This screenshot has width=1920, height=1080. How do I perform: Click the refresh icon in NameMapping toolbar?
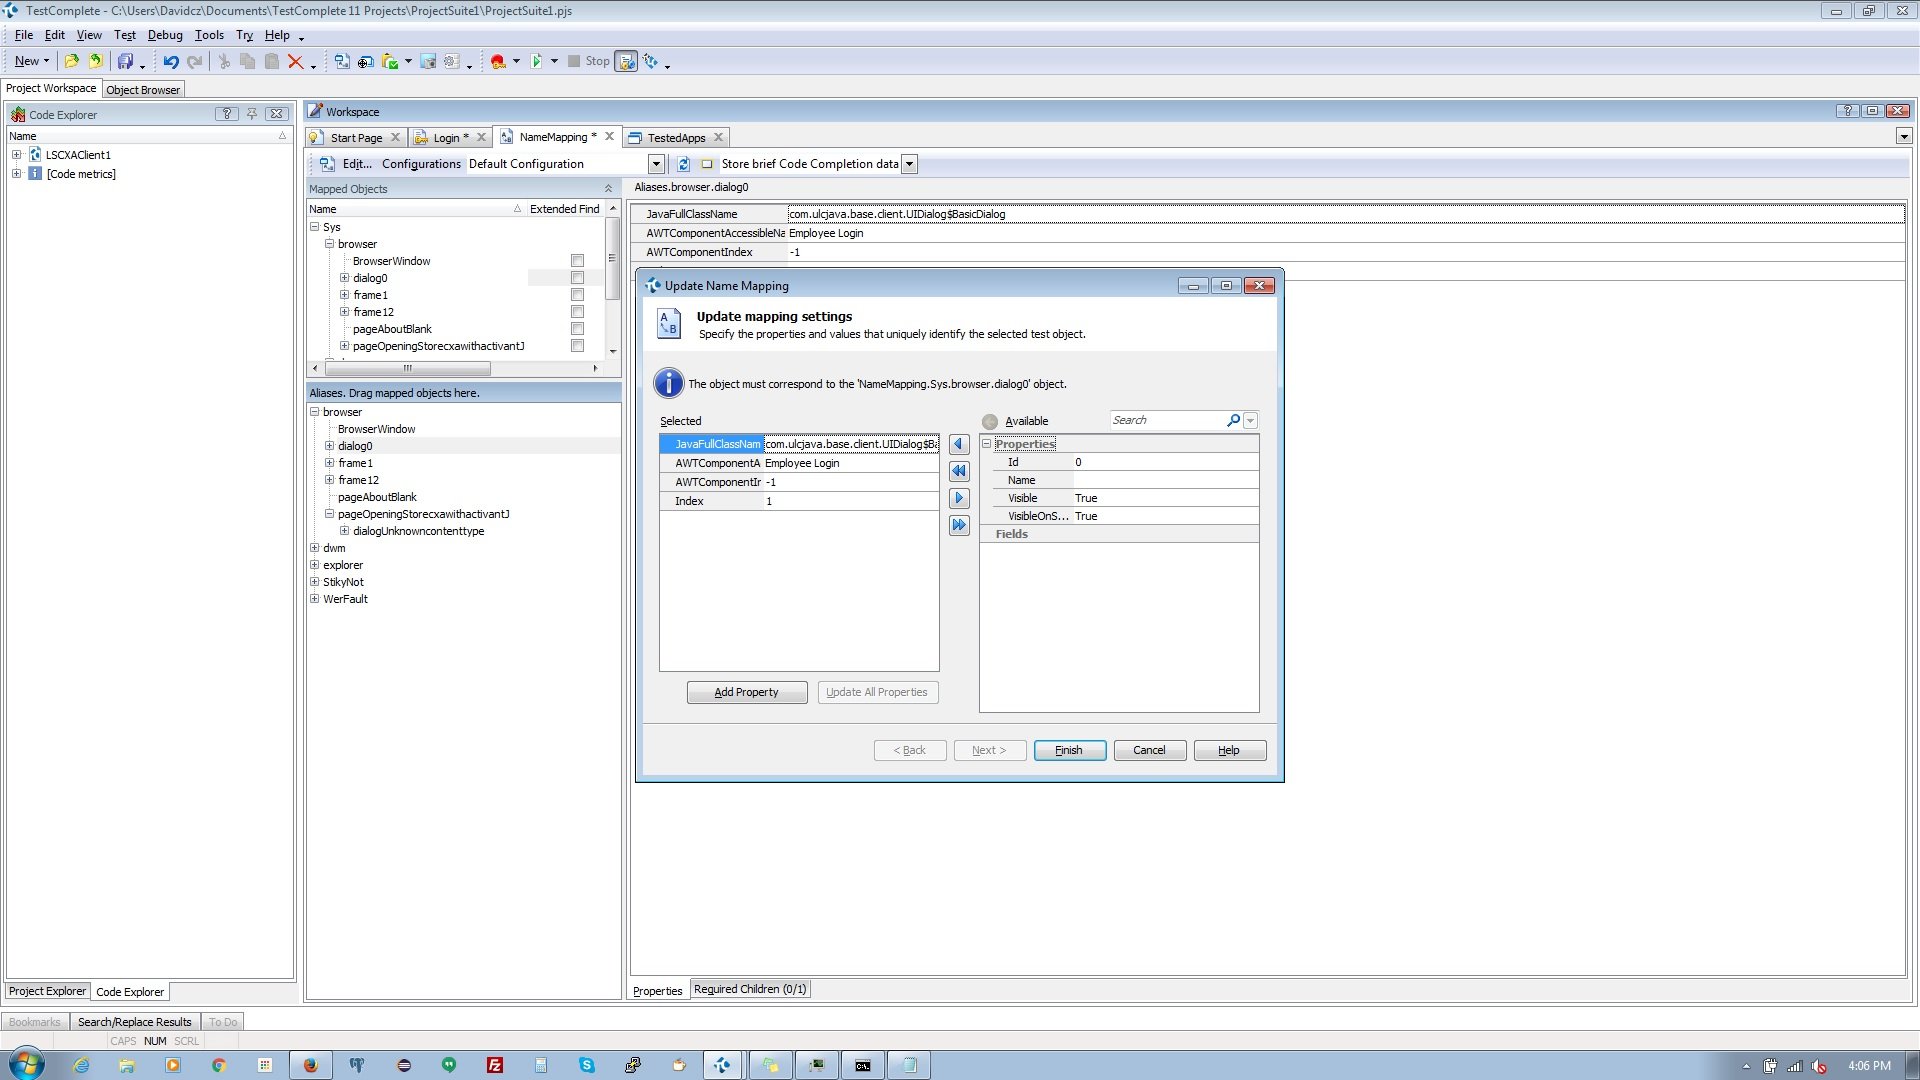coord(684,164)
